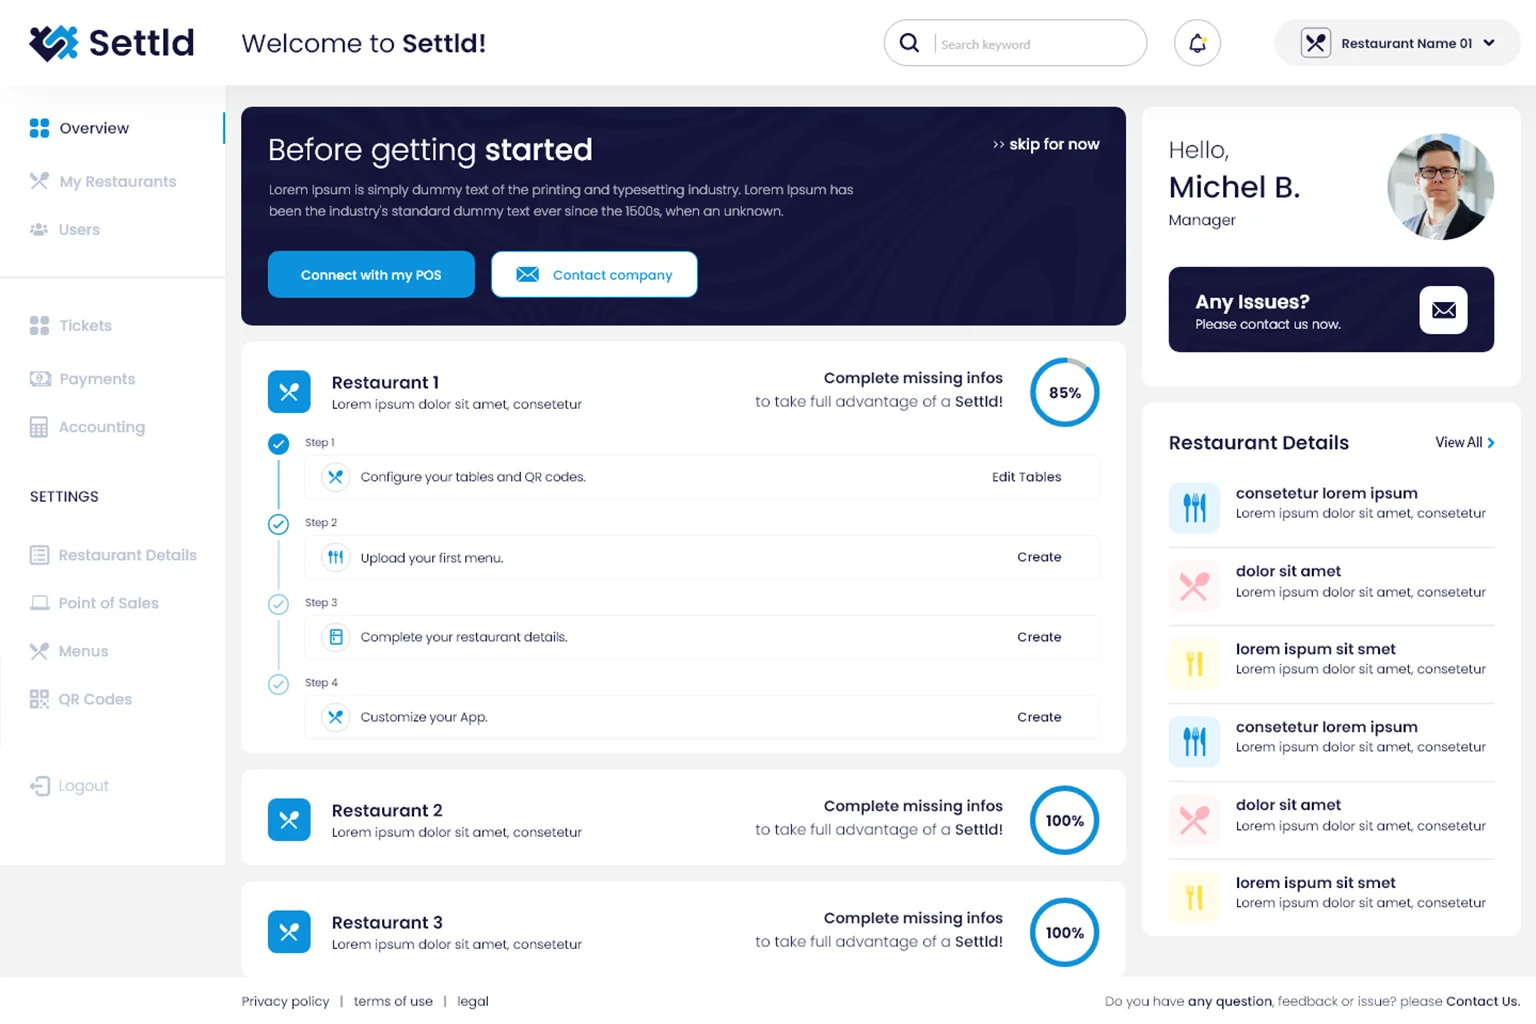Click the Configure tables step icon

[336, 477]
